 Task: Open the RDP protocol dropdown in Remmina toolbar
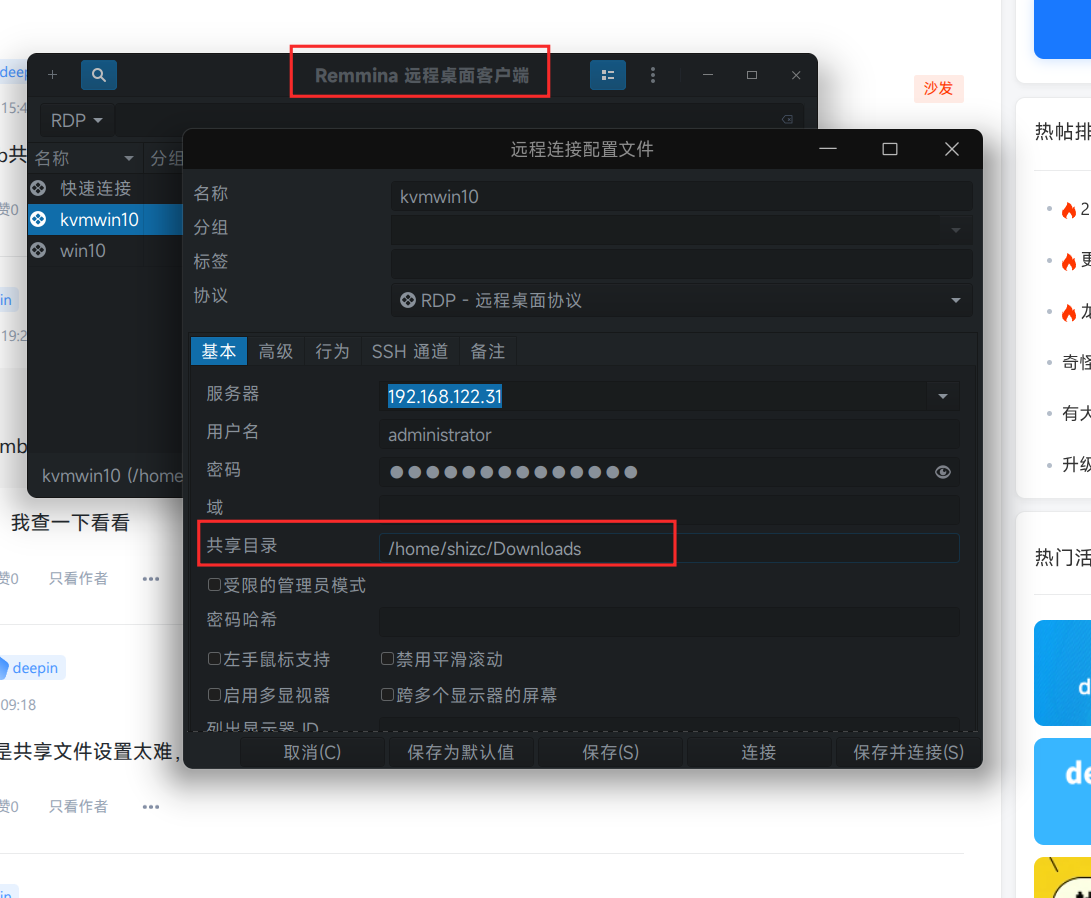point(77,120)
